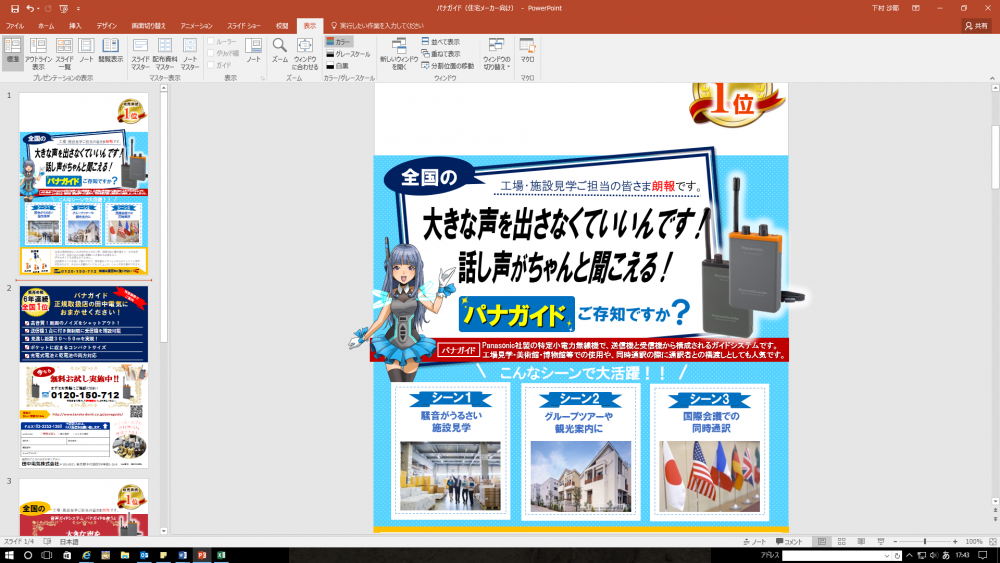This screenshot has width=1000, height=563.
Task: Open the undo history dropdown arrow
Action: (x=38, y=8)
